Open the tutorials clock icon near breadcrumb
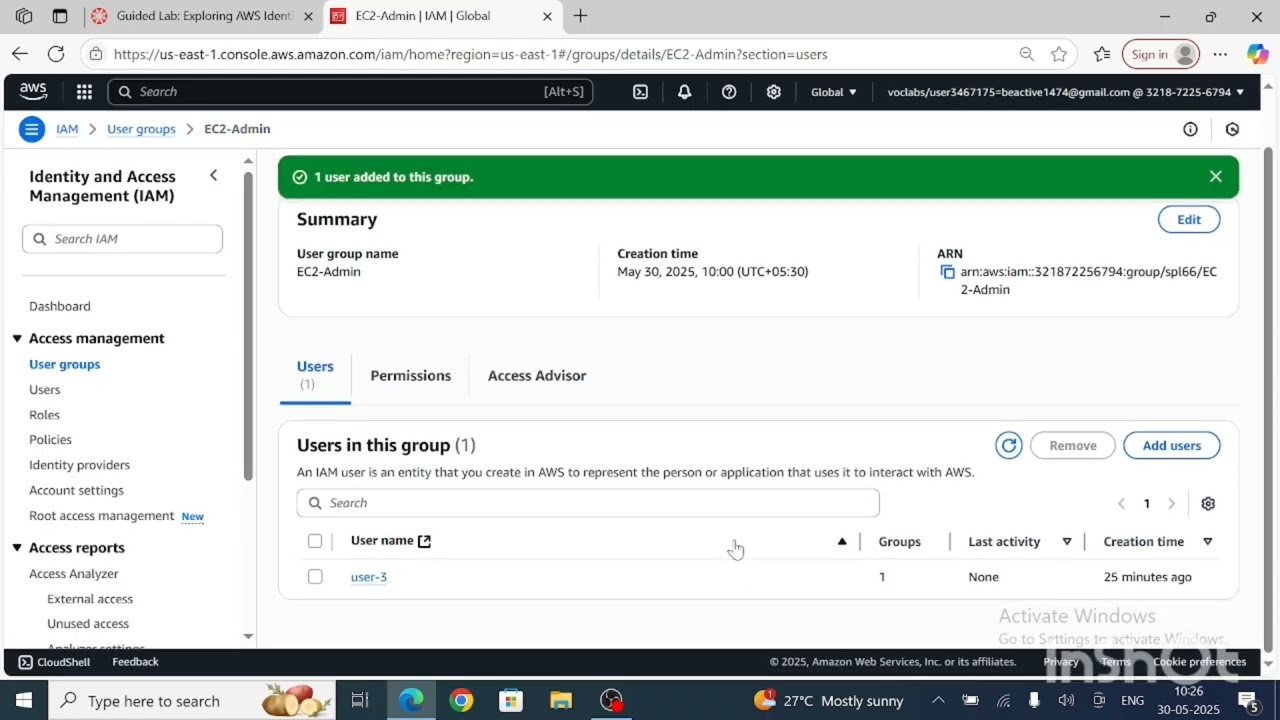This screenshot has height=720, width=1280. 1232,129
